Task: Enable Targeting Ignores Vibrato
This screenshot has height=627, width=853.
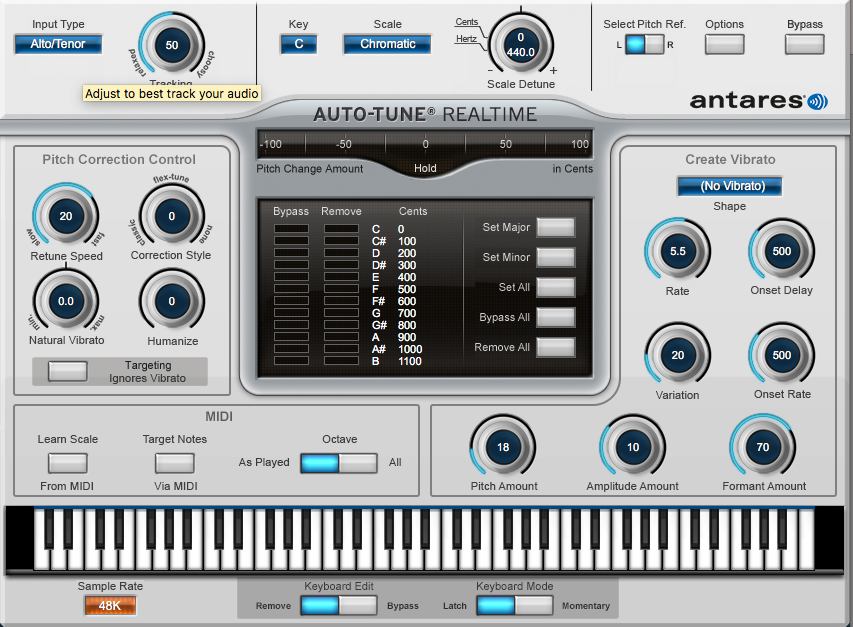Action: [x=67, y=371]
